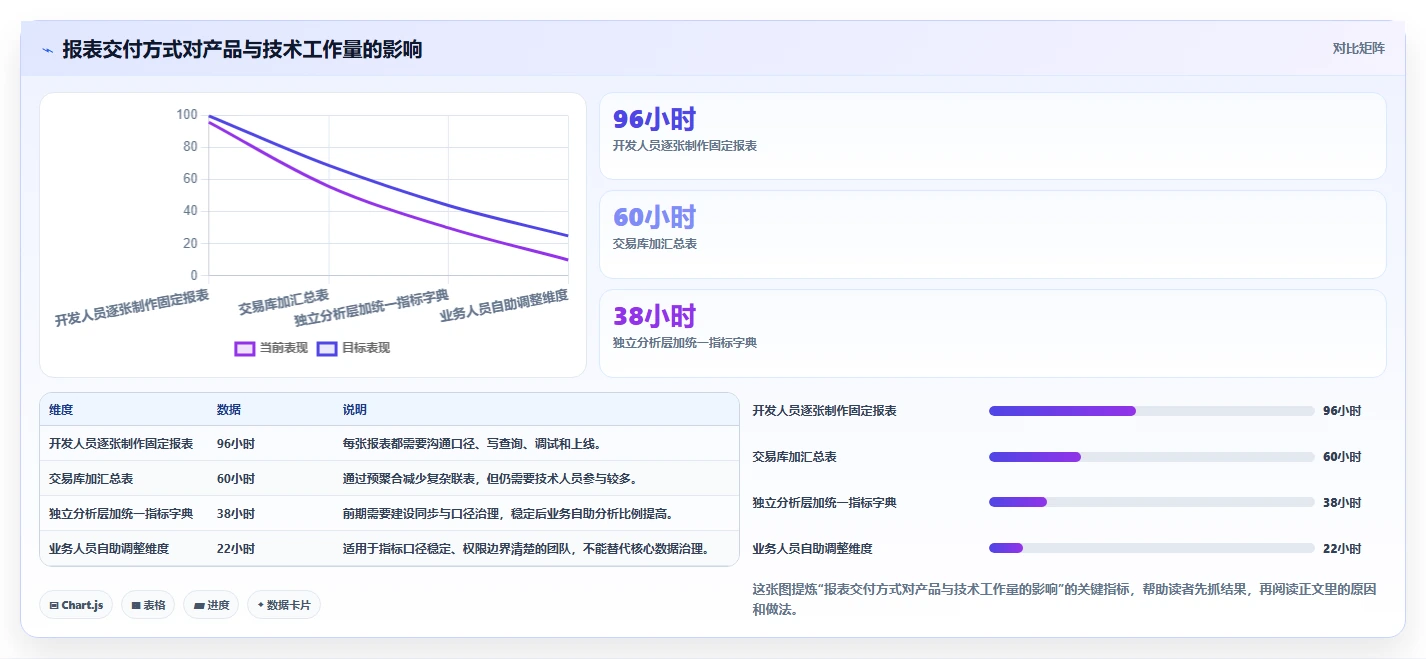Click description starting 通过预聚合减少复杂联表
The height and width of the screenshot is (659, 1426).
click(x=490, y=479)
